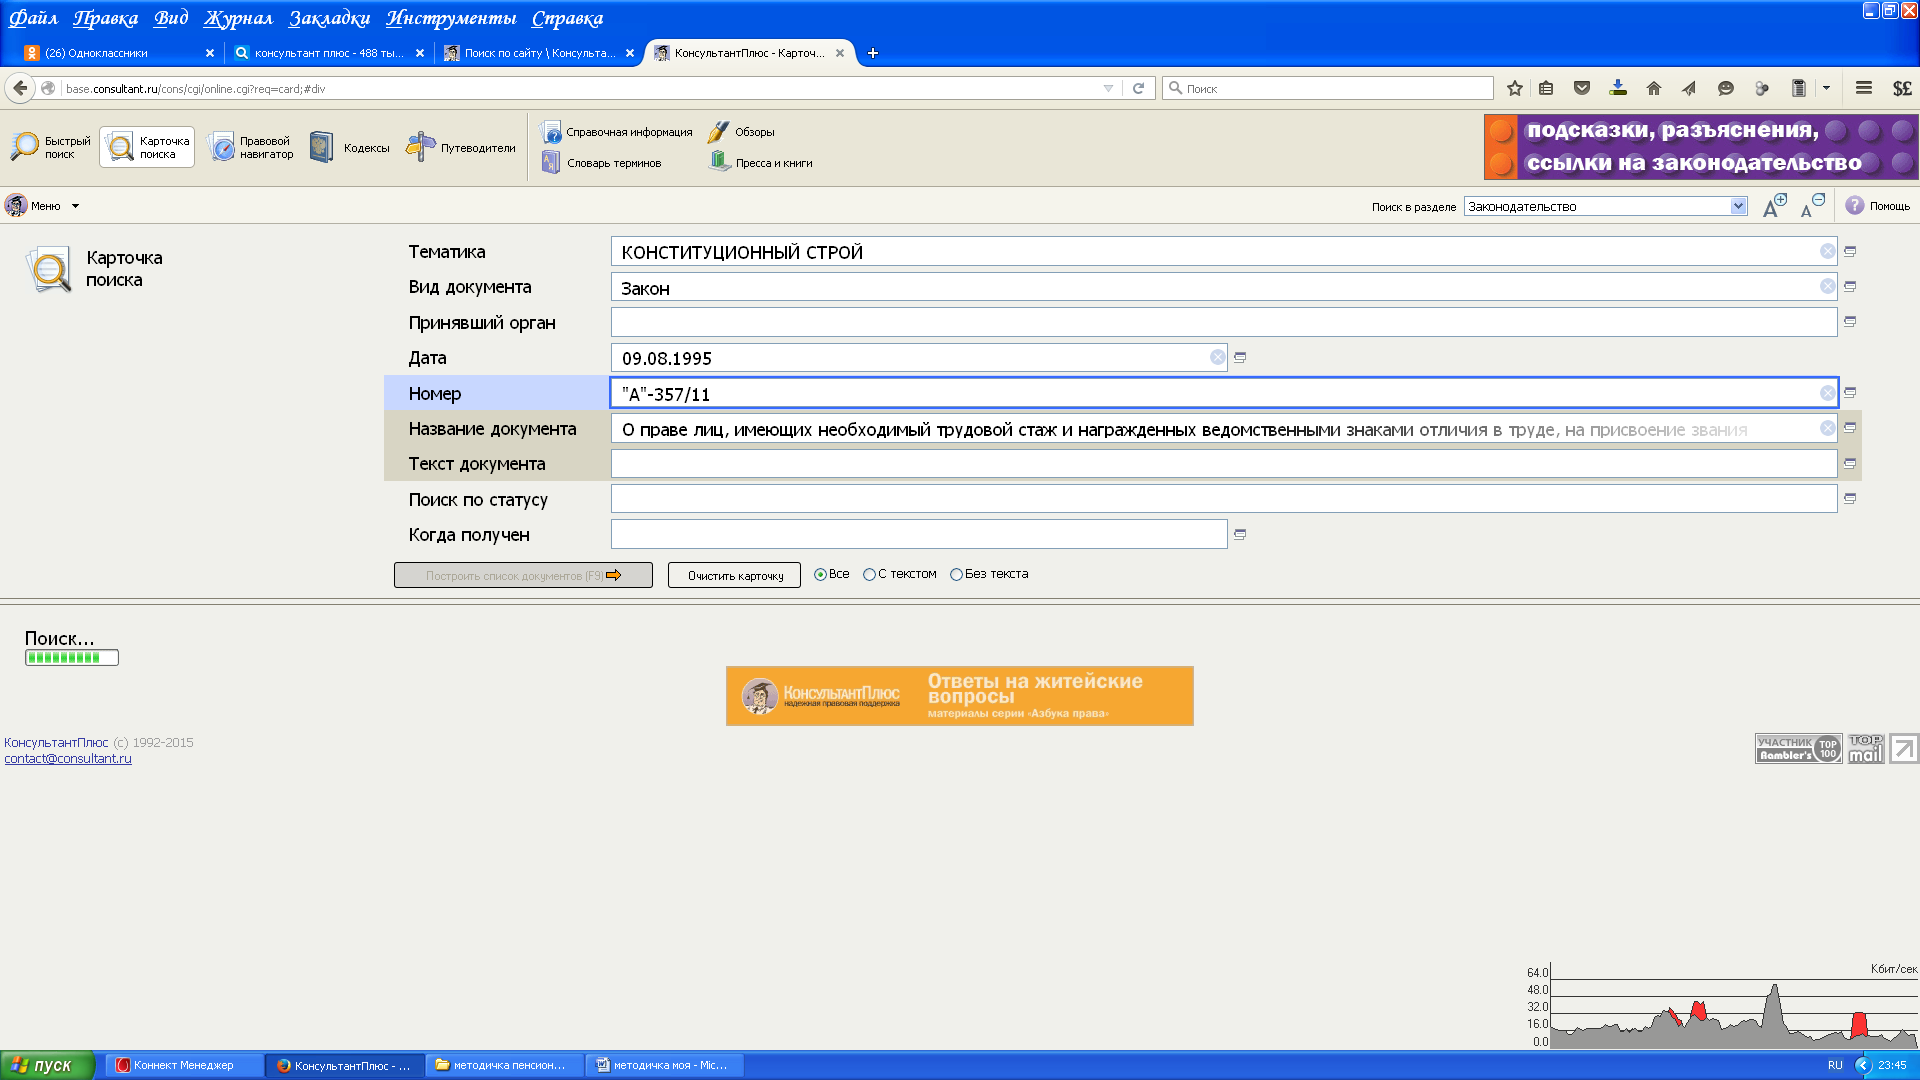Image resolution: width=1920 pixels, height=1080 pixels.
Task: Open Firefox downloads arrow icon
Action: (x=1618, y=88)
